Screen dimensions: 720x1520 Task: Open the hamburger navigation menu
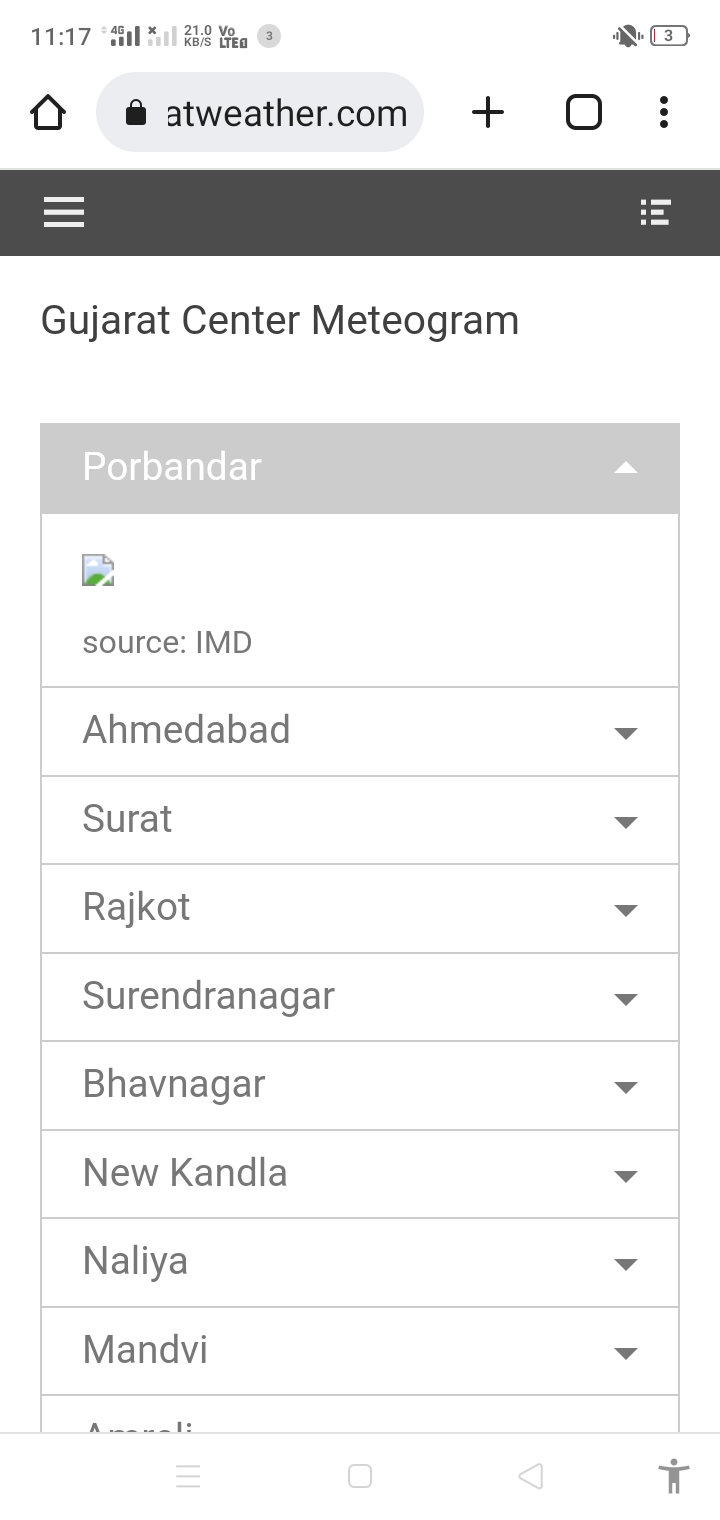pos(64,212)
